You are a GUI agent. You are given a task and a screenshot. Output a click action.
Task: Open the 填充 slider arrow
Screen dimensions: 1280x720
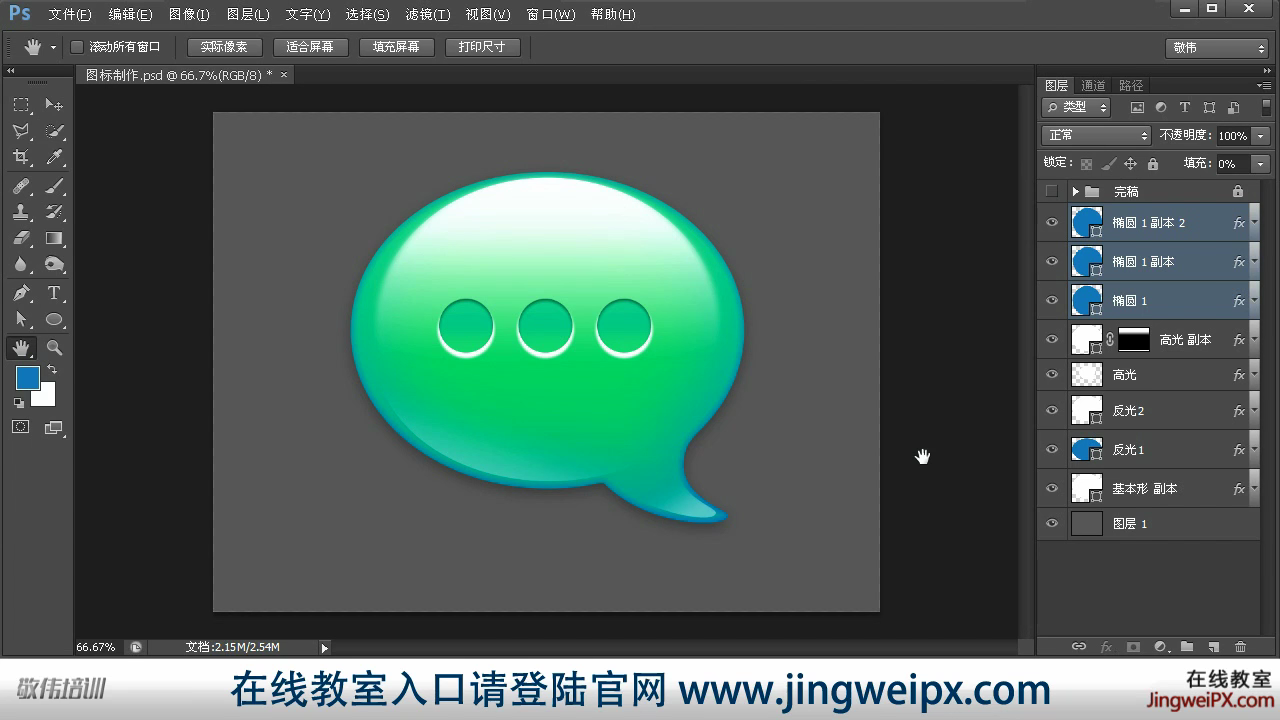(1260, 163)
